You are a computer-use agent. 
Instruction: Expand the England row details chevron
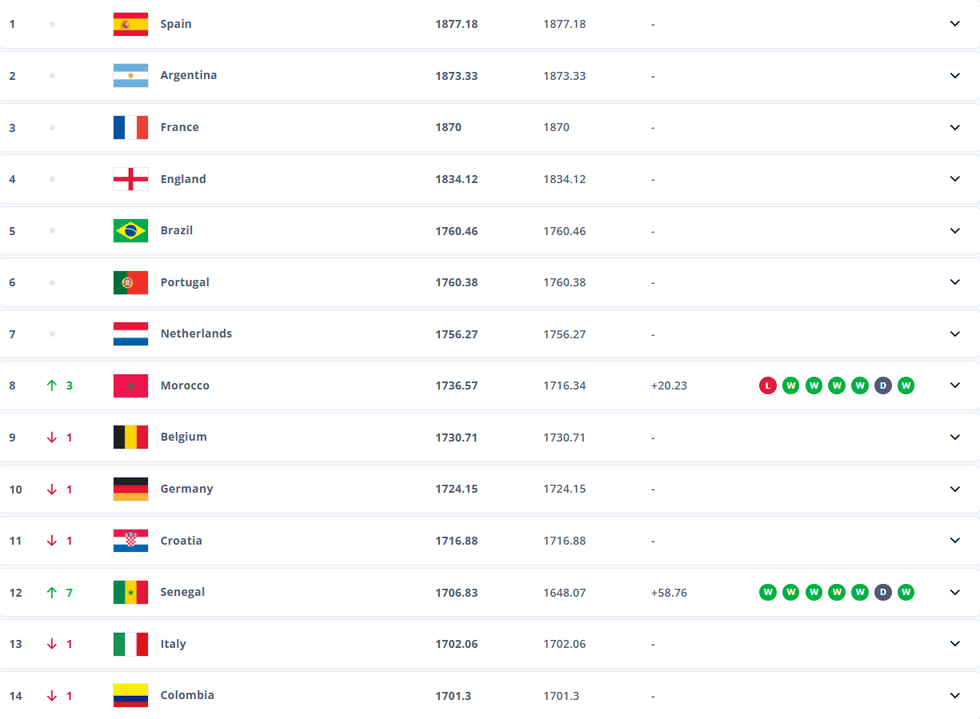click(x=955, y=179)
